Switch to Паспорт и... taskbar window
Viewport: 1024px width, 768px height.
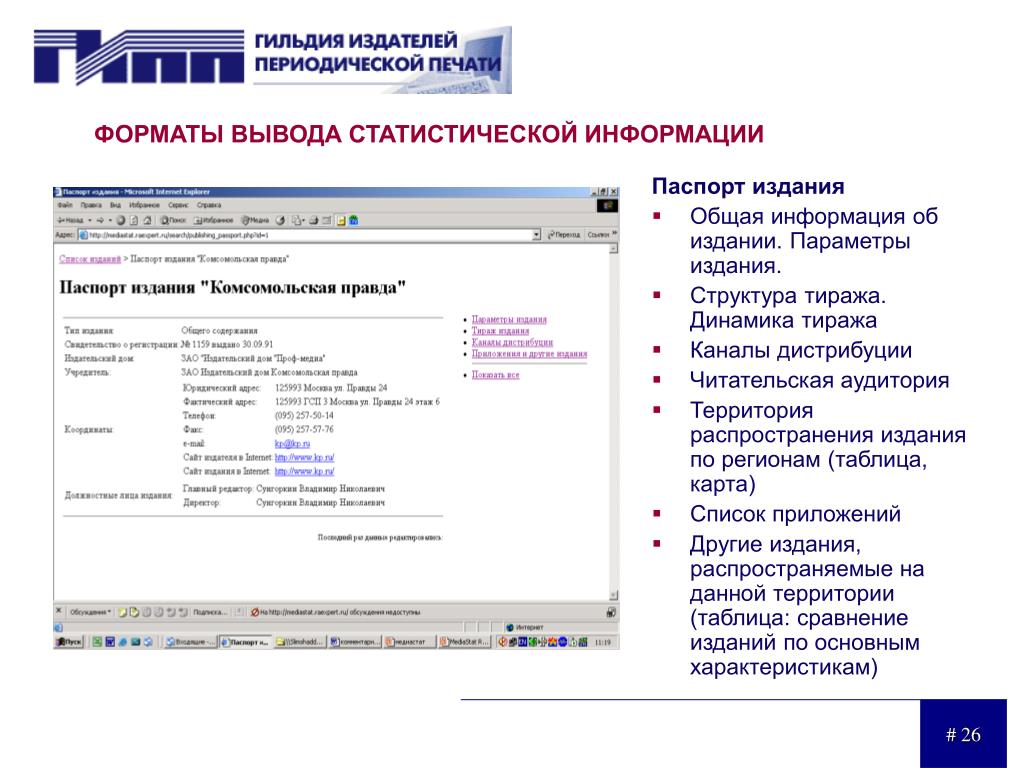[244, 642]
